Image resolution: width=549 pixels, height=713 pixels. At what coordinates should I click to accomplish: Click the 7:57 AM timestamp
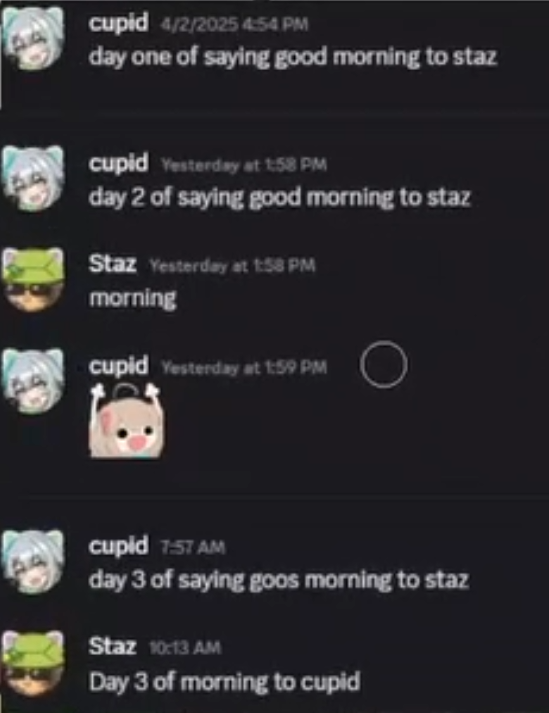(193, 547)
